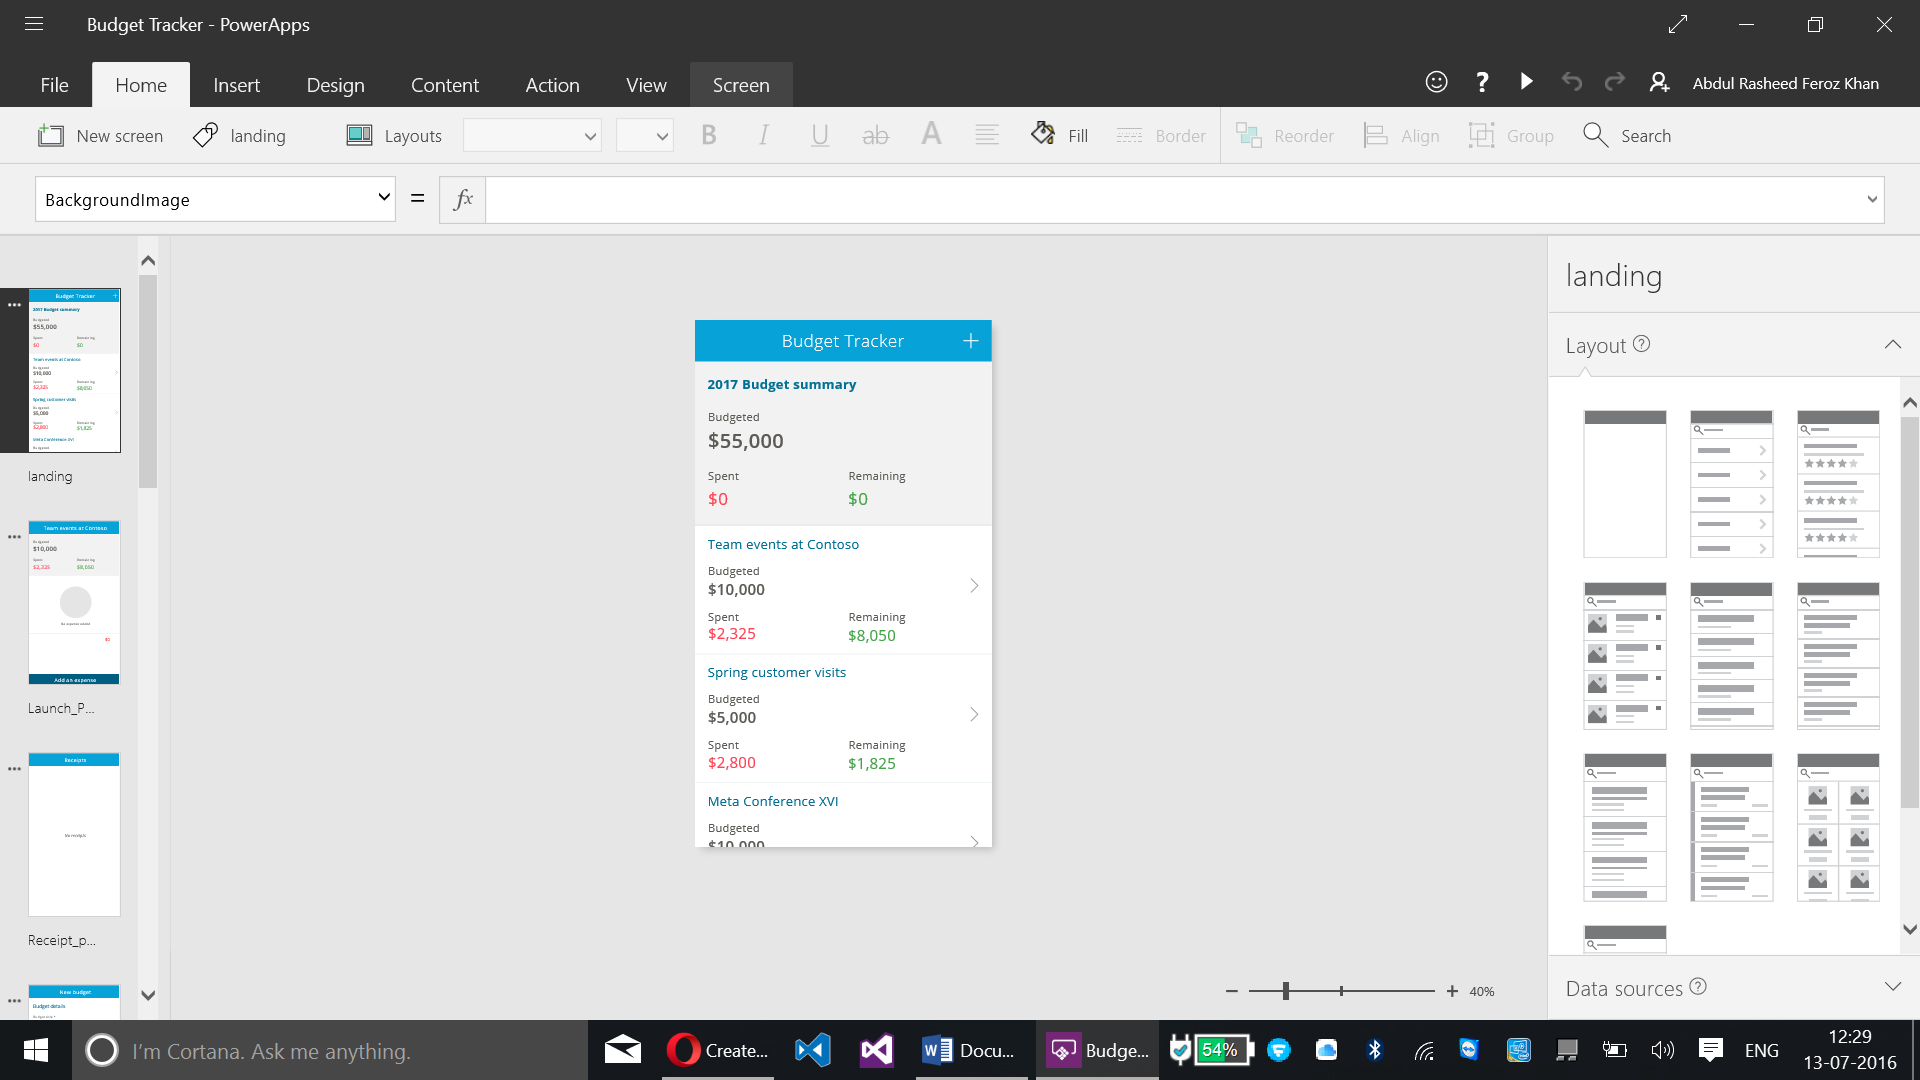Toggle bold formatting

coord(709,135)
